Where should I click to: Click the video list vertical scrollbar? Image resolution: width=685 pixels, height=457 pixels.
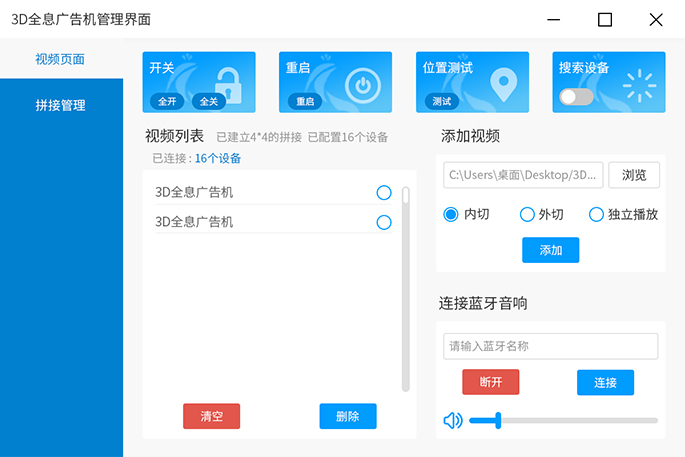click(x=406, y=289)
